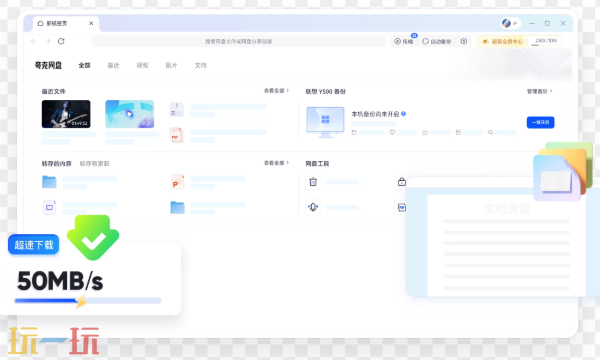Open the document tool icon below the lock
Image resolution: width=600 pixels, height=360 pixels.
[x=401, y=207]
